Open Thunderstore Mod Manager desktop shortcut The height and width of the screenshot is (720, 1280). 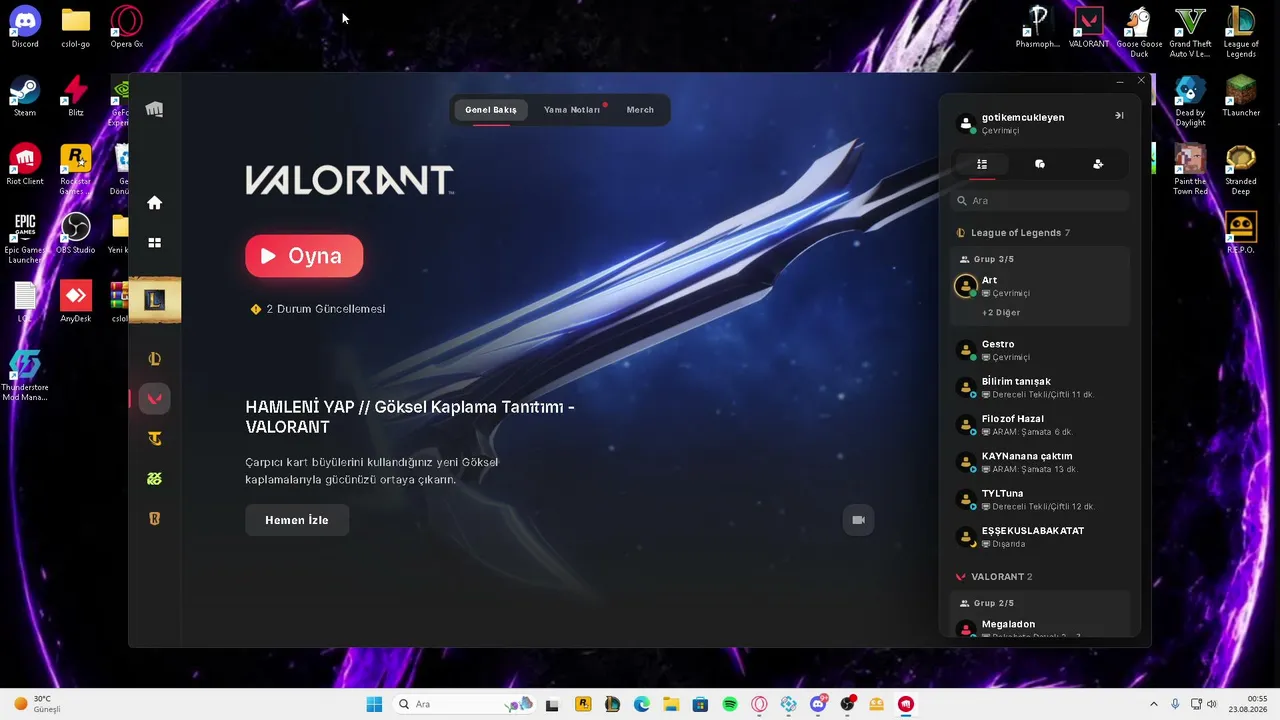point(25,375)
